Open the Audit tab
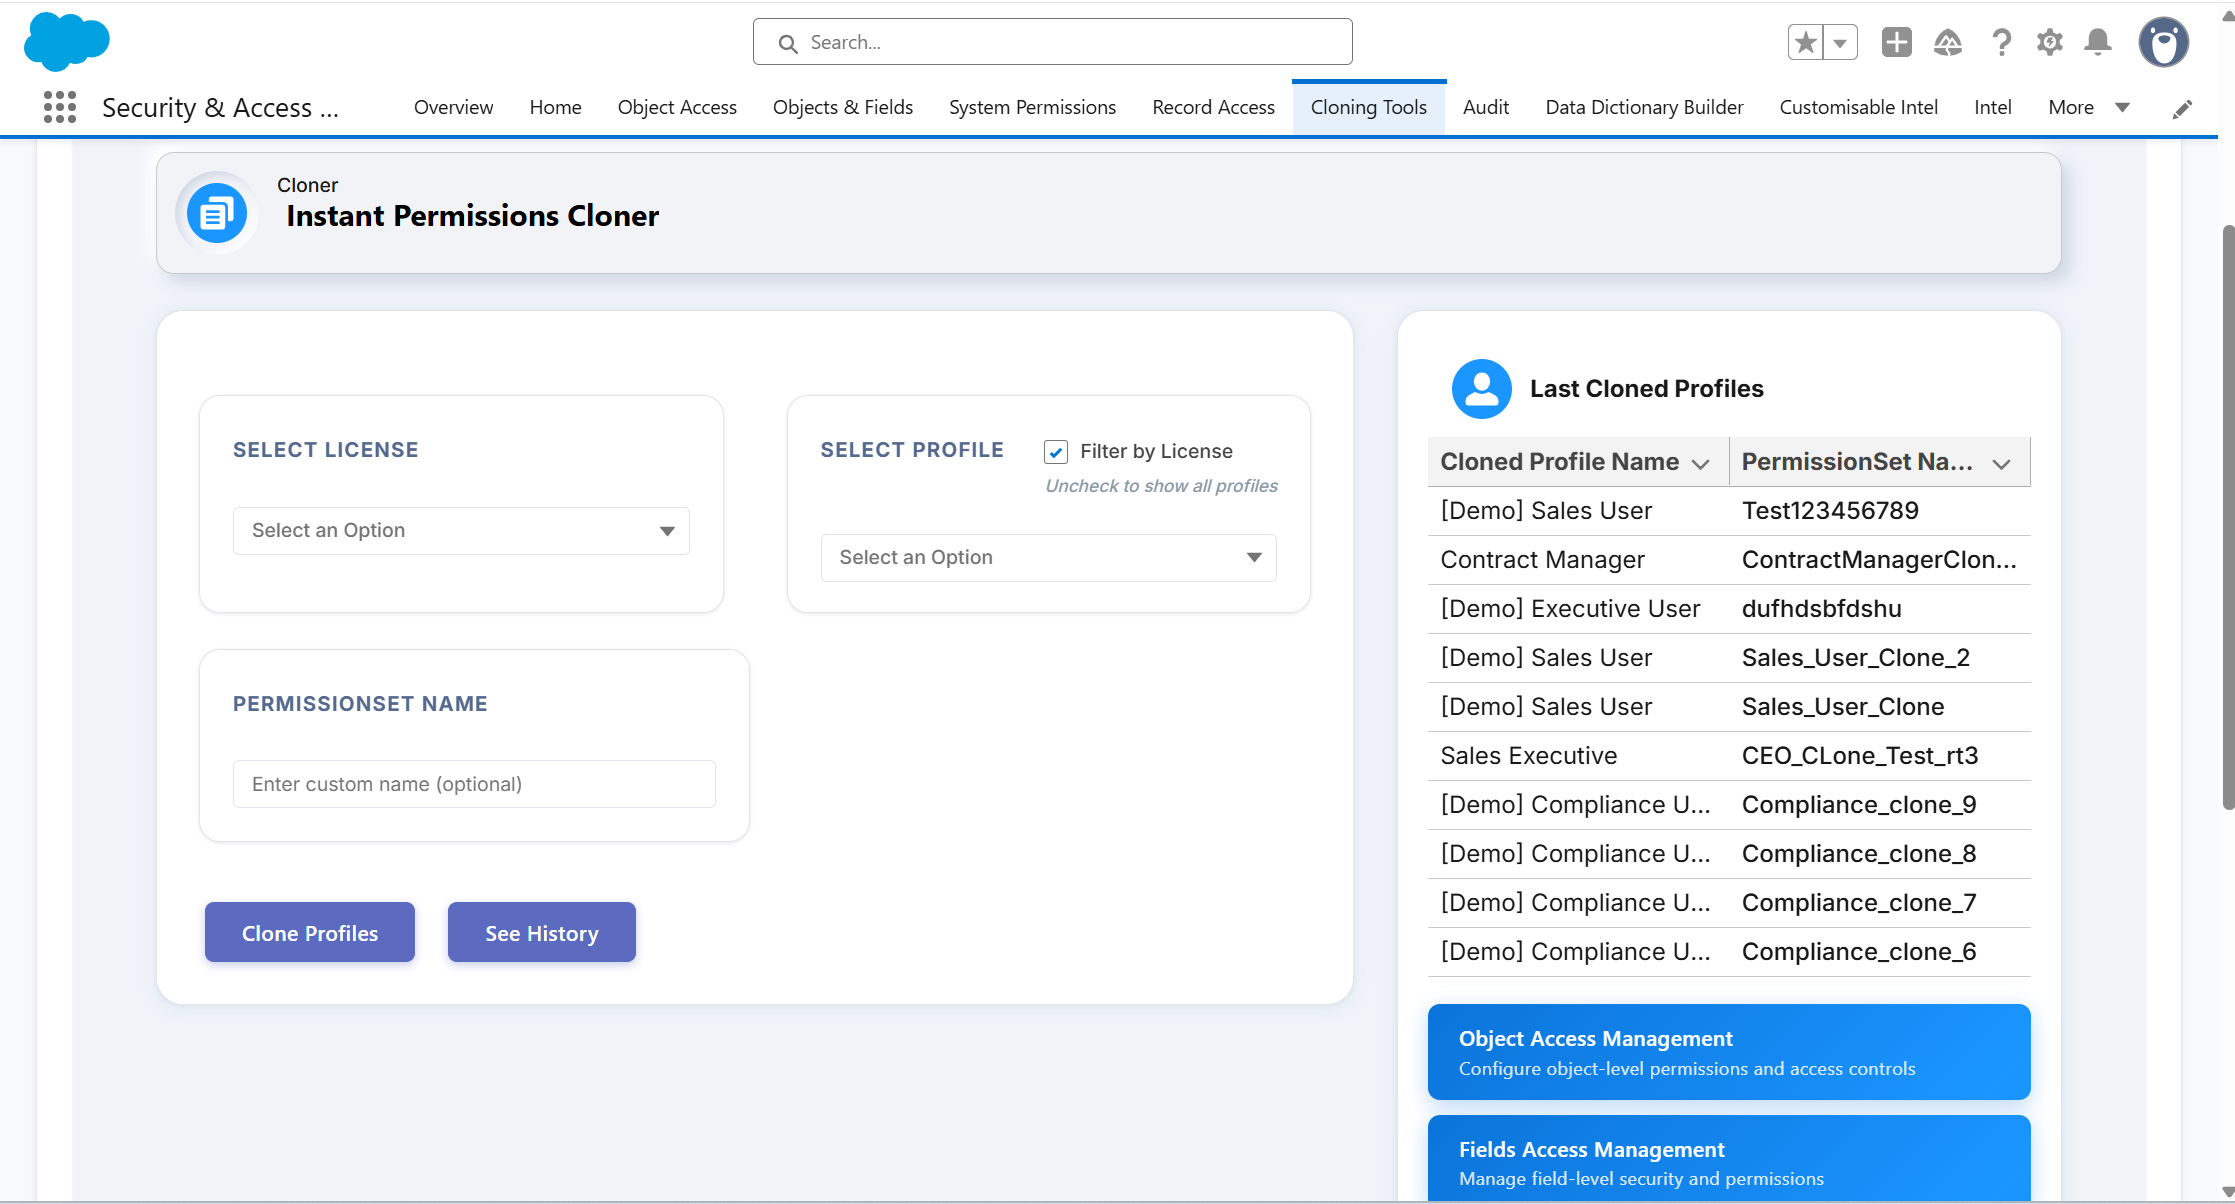 tap(1486, 107)
